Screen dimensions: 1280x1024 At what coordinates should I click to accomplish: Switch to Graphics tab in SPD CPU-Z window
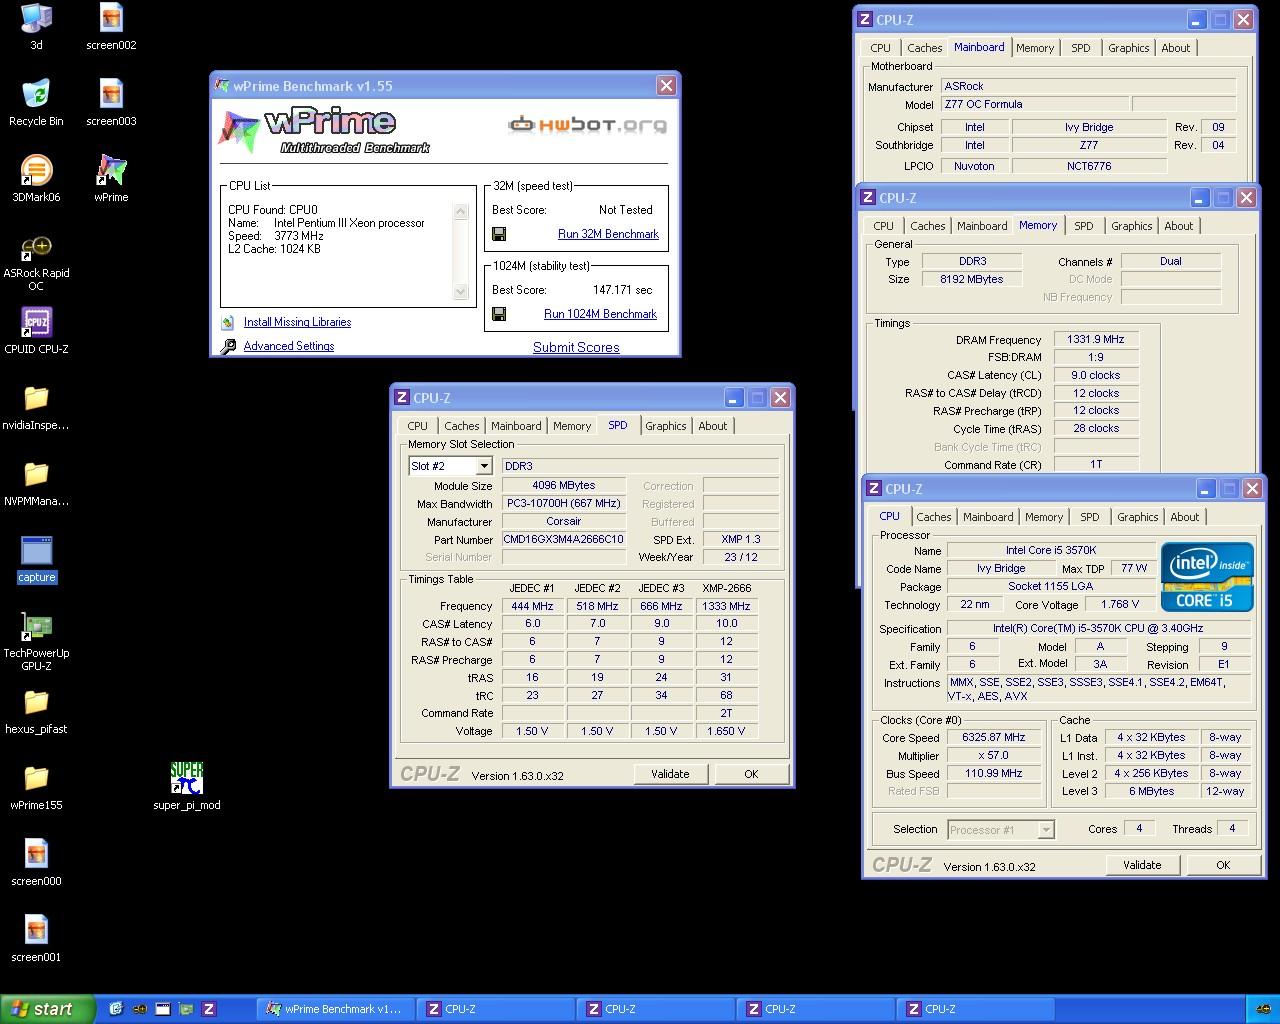[x=666, y=426]
